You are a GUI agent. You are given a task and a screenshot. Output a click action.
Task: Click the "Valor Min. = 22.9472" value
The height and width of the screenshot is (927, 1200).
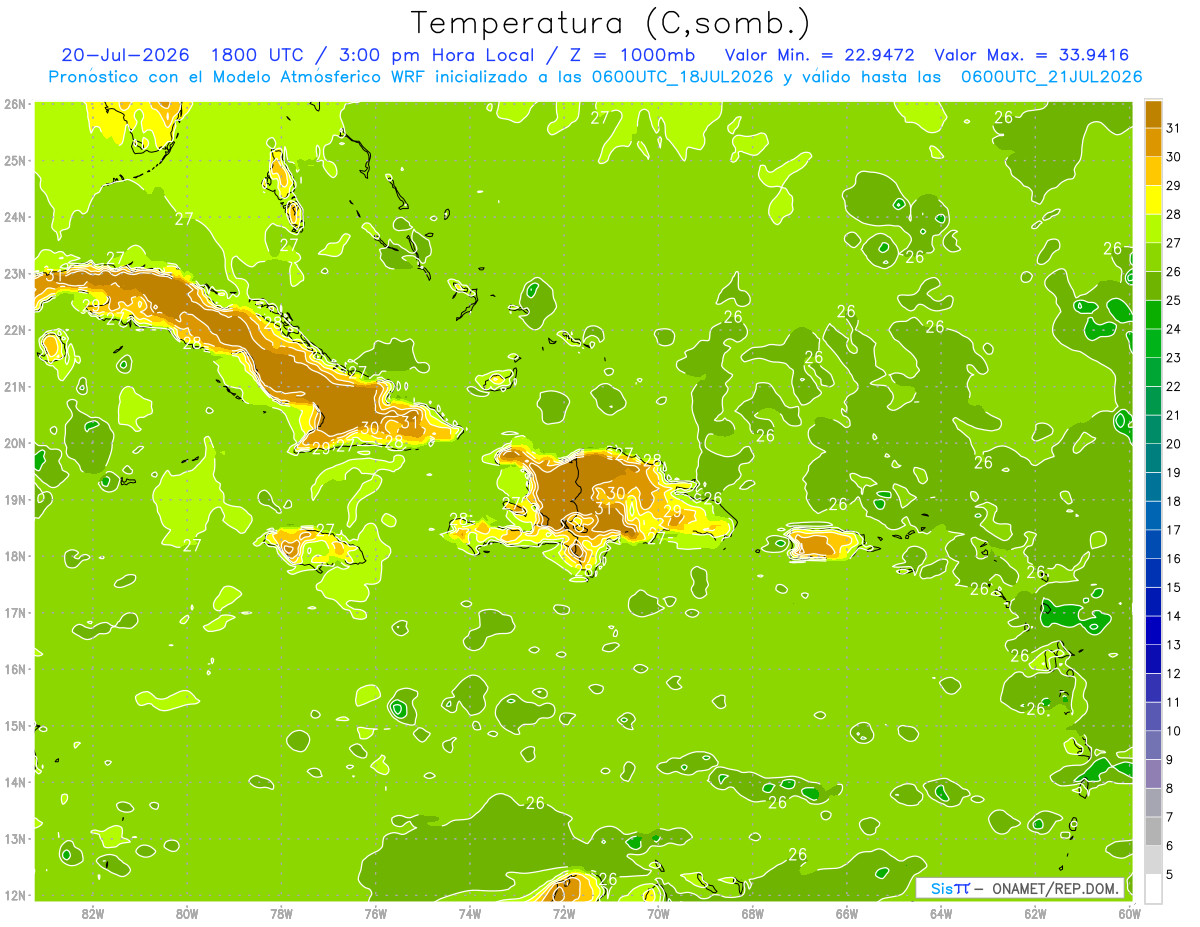tap(819, 55)
